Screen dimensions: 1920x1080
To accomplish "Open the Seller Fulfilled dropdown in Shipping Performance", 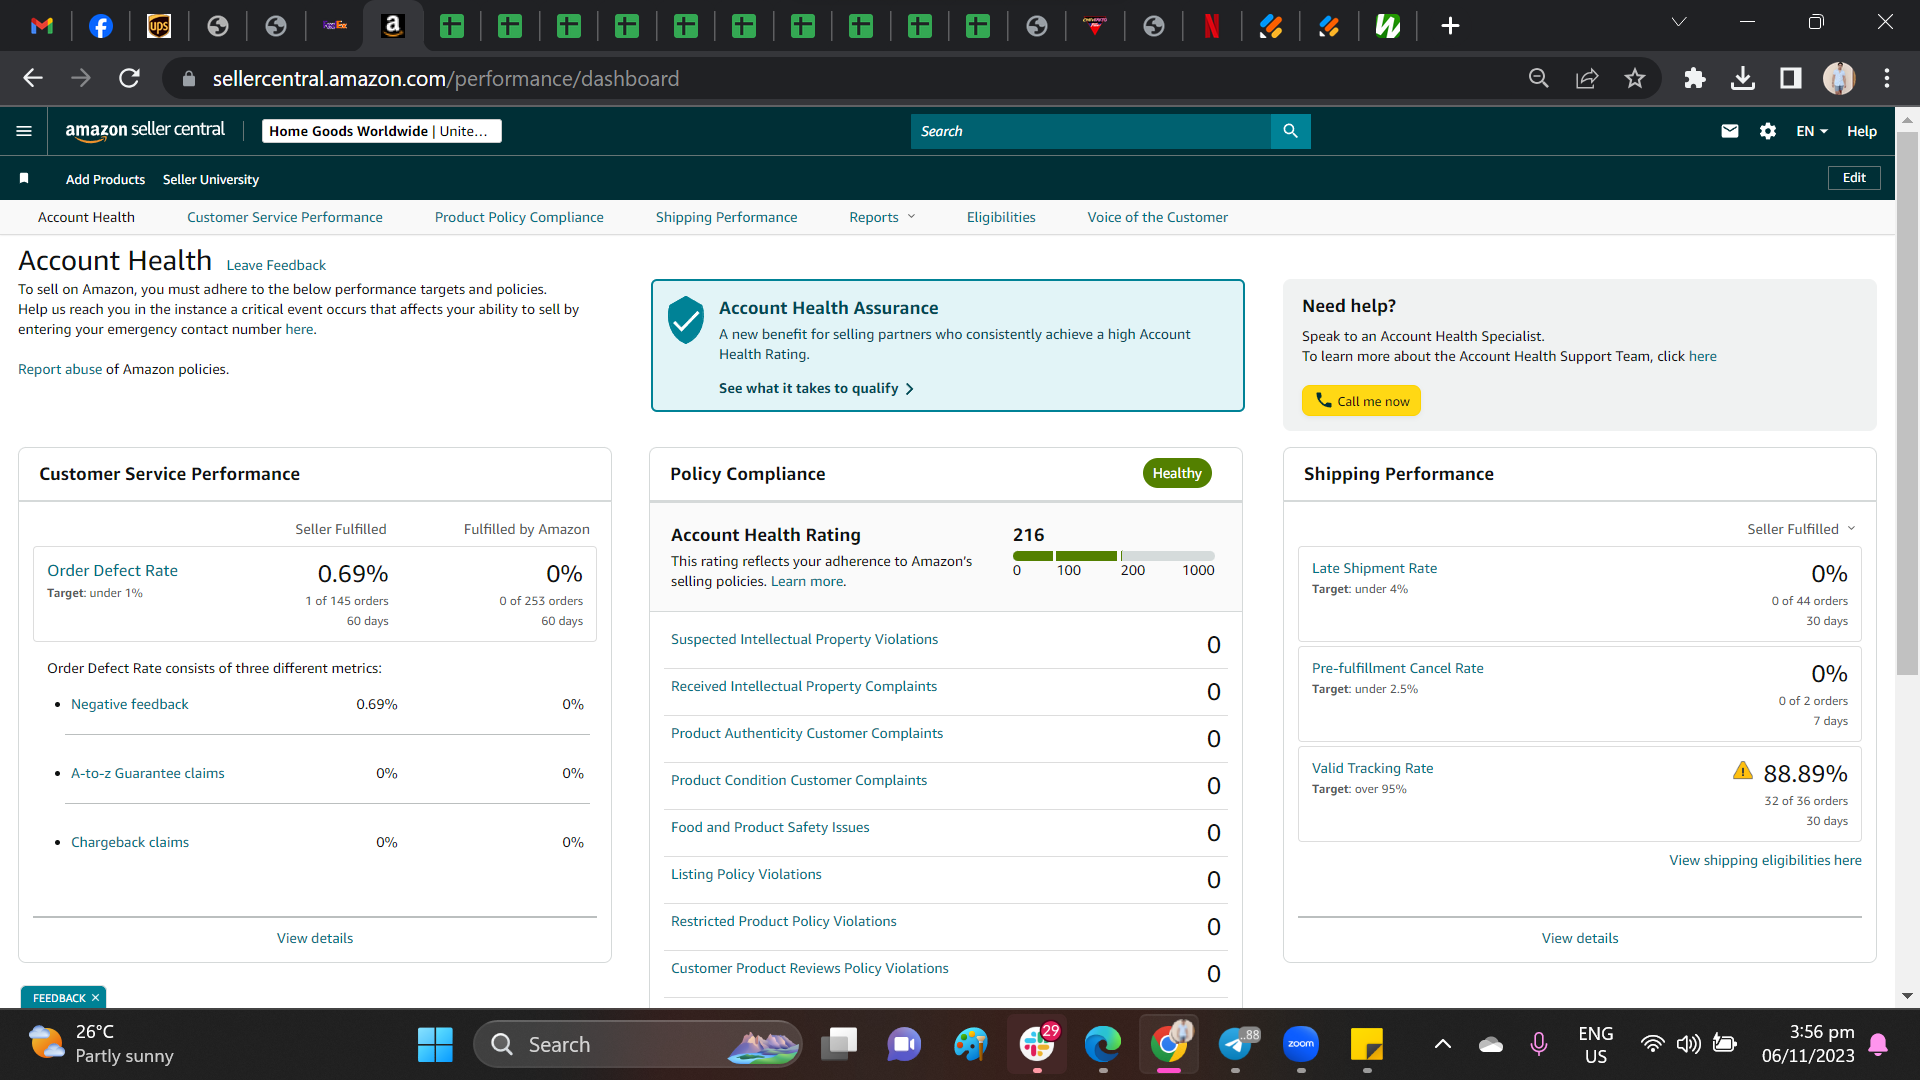I will coord(1801,529).
